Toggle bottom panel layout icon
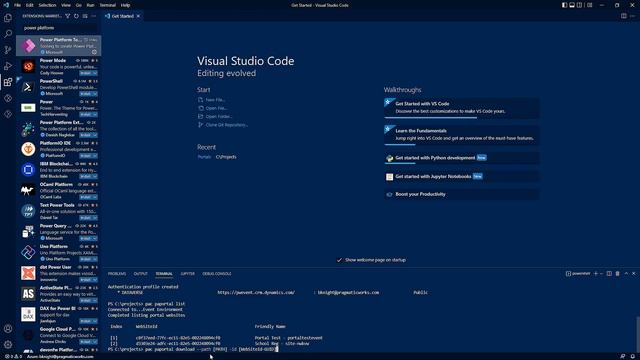Viewport: 640px width, 360px height. pos(572,5)
